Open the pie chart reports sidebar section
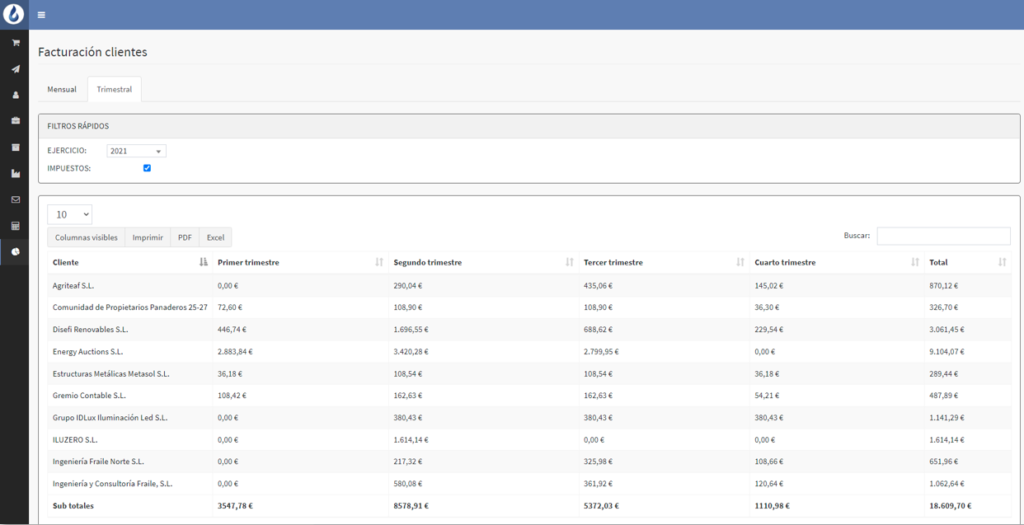This screenshot has height=525, width=1024. 15,251
